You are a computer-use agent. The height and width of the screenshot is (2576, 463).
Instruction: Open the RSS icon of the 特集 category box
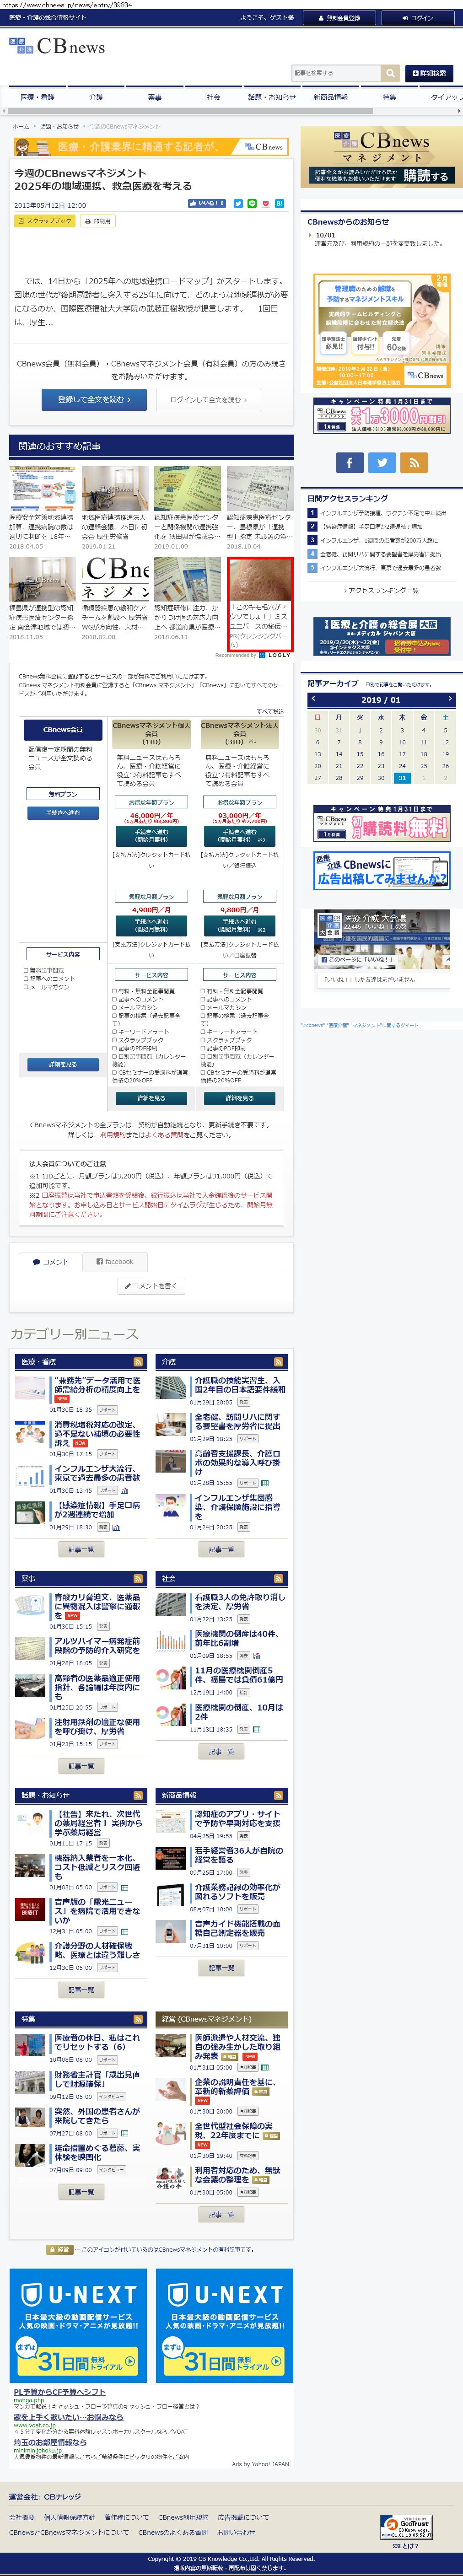coord(138,2019)
